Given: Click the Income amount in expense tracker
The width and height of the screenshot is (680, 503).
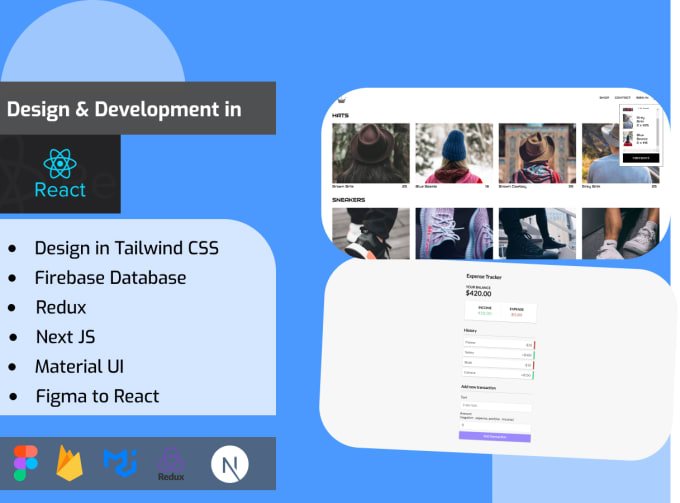Looking at the screenshot, I should point(484,313).
